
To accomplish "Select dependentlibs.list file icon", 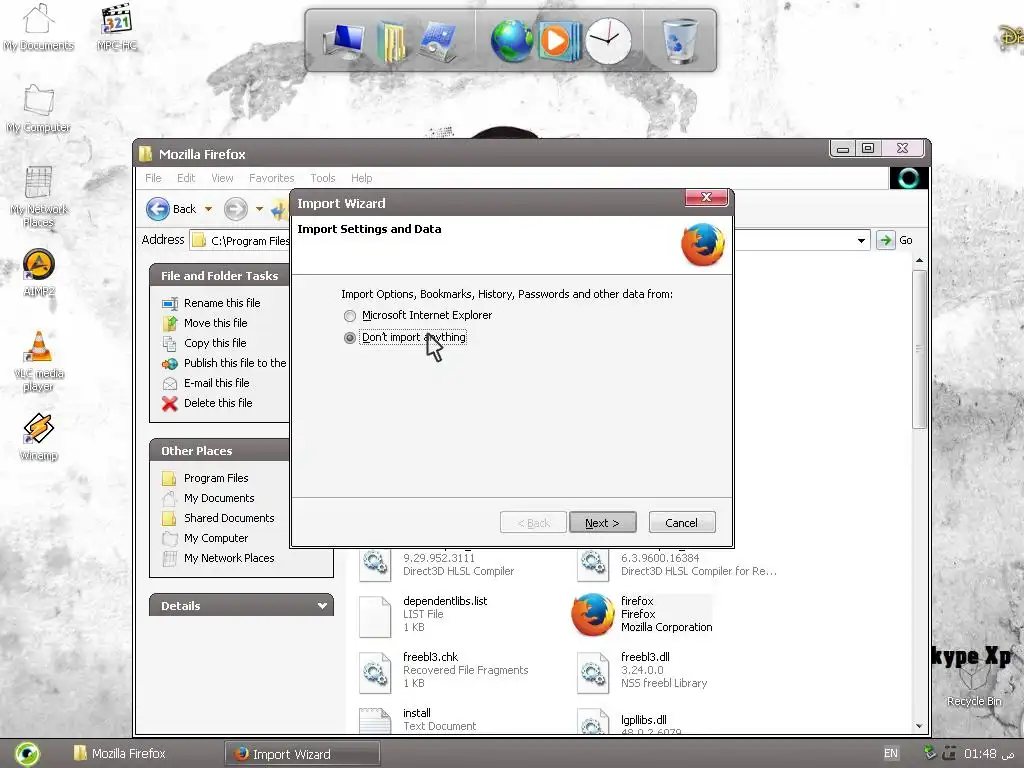I will (x=375, y=616).
